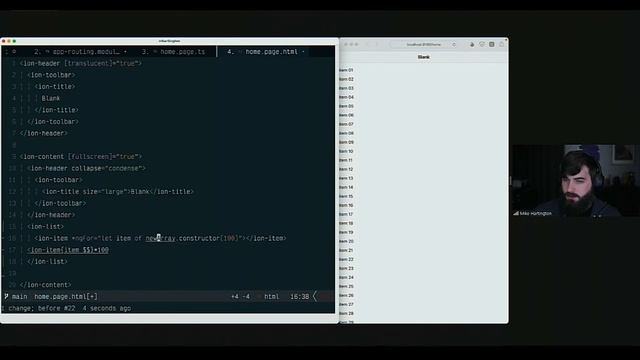The image size is (640, 360).
Task: Click the '16:38' cursor position indicator
Action: pyautogui.click(x=300, y=297)
